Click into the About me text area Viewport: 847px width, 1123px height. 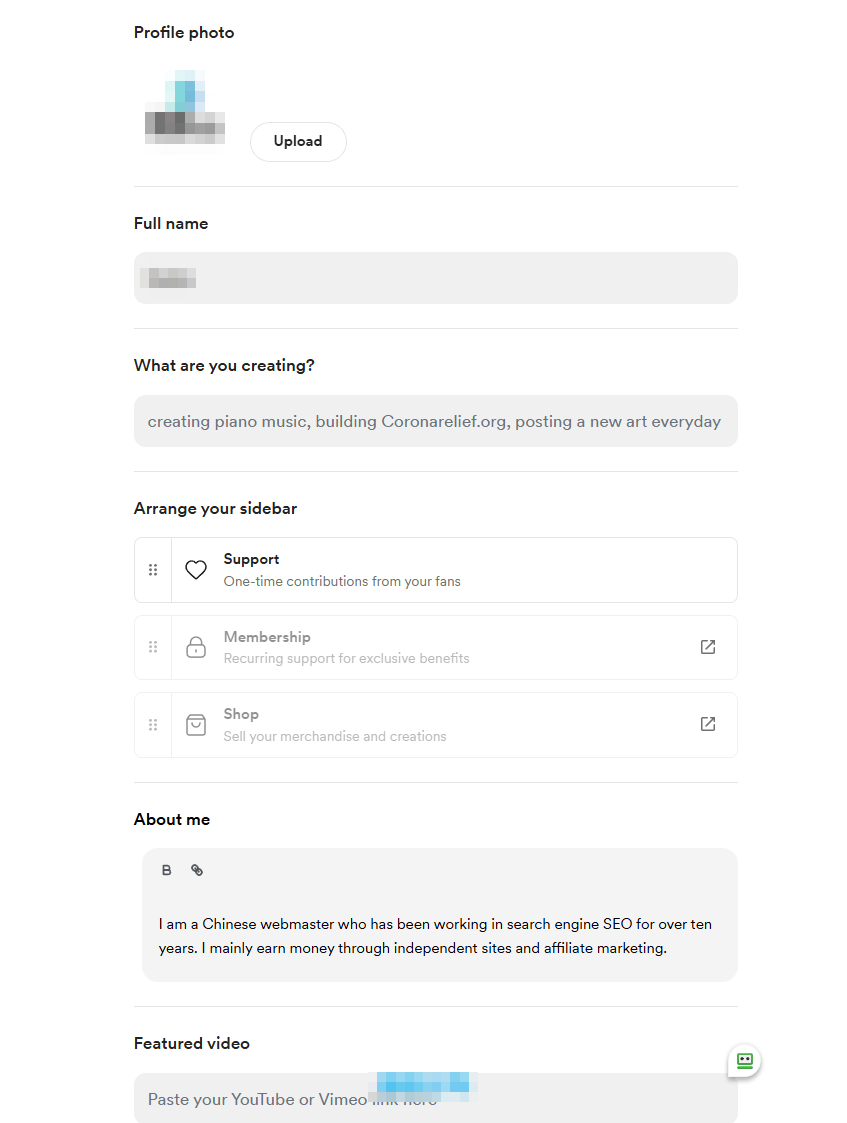pyautogui.click(x=440, y=936)
